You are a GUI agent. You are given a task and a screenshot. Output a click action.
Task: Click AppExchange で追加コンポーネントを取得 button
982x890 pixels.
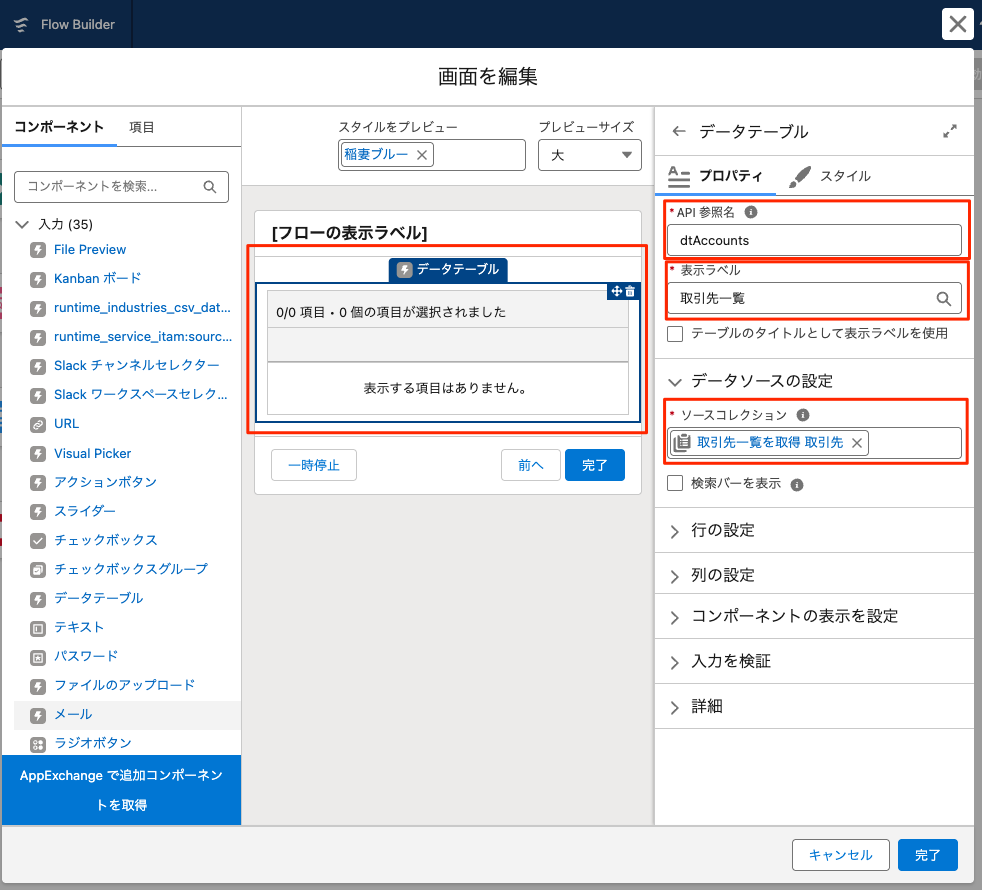121,790
